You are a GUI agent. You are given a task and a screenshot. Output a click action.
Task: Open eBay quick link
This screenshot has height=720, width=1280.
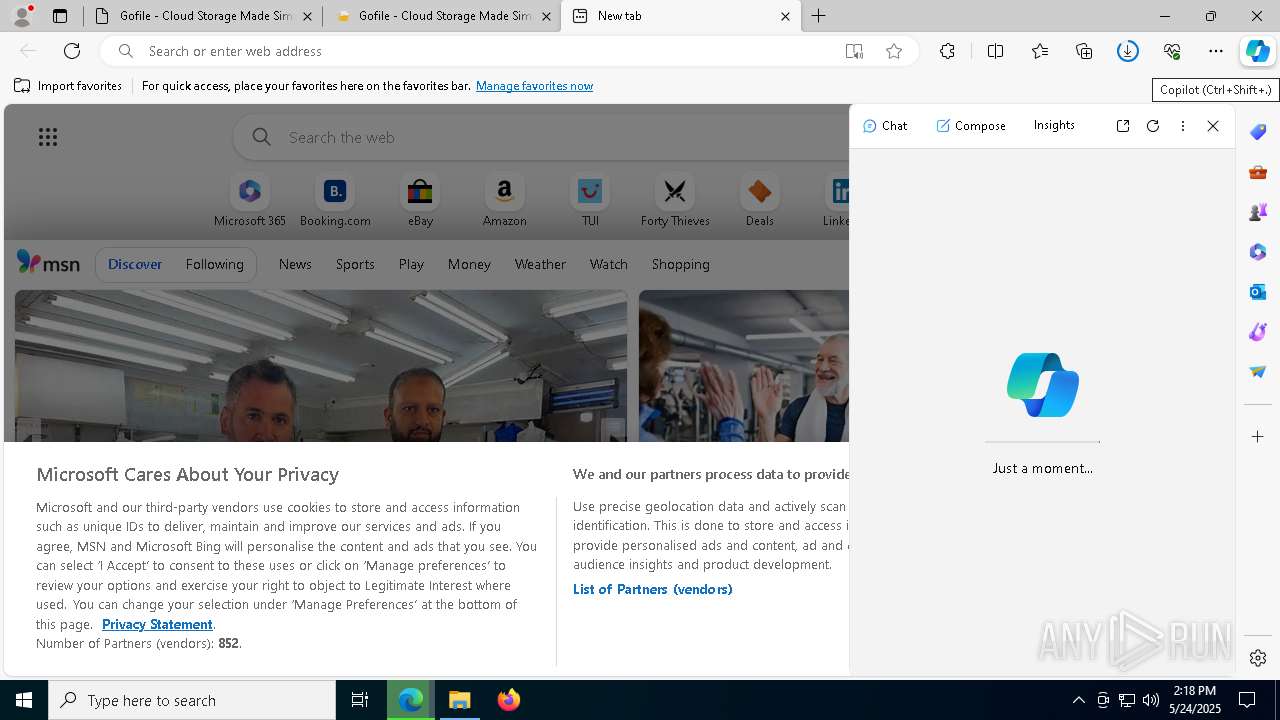point(420,201)
